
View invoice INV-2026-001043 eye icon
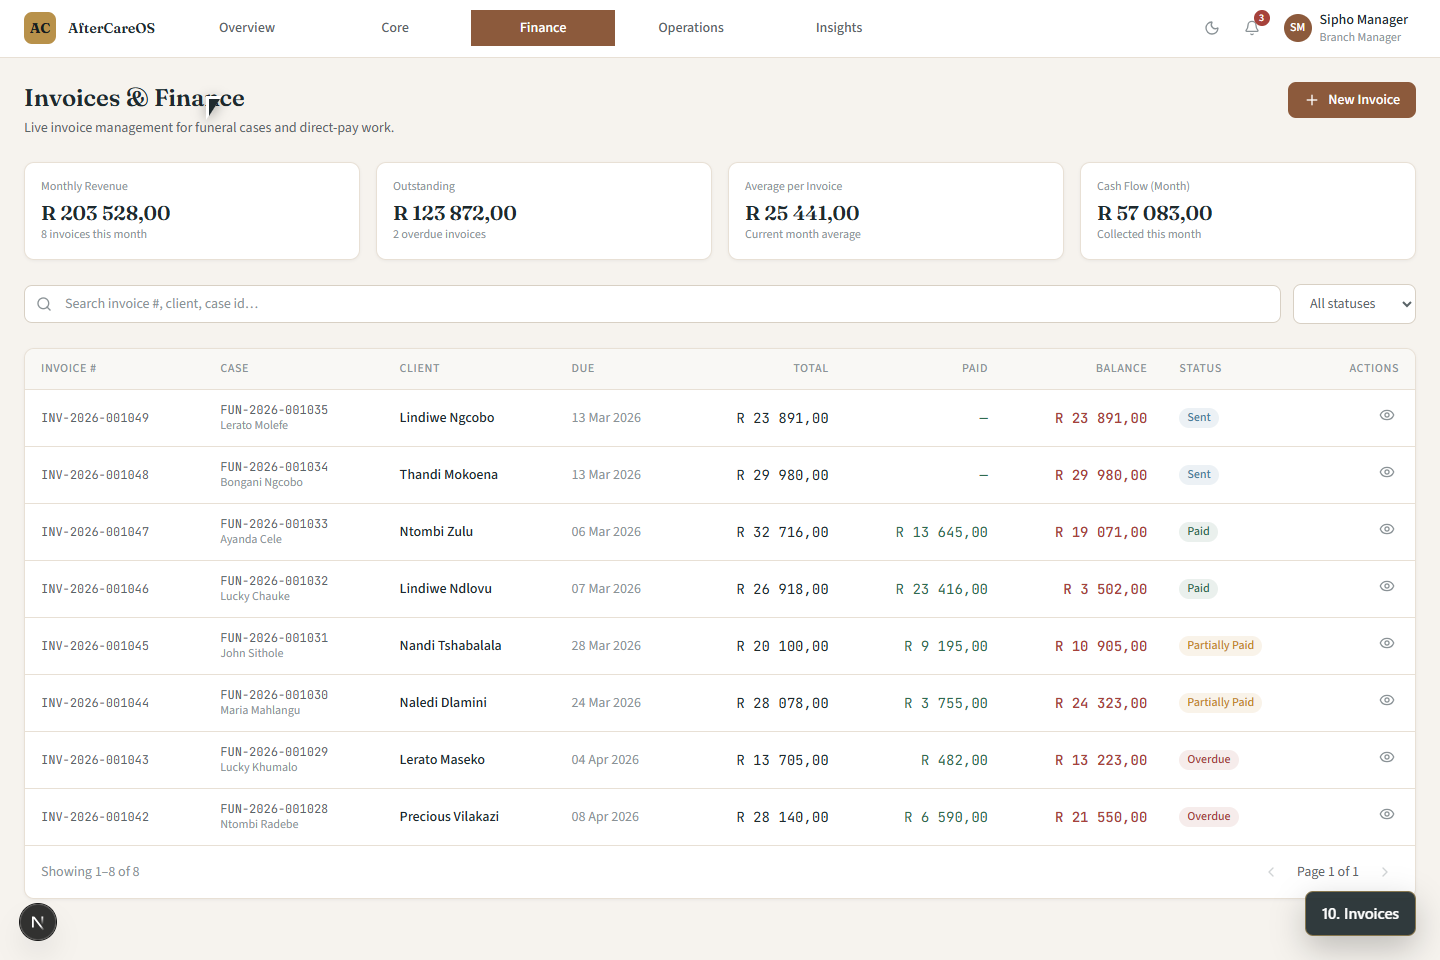point(1387,757)
